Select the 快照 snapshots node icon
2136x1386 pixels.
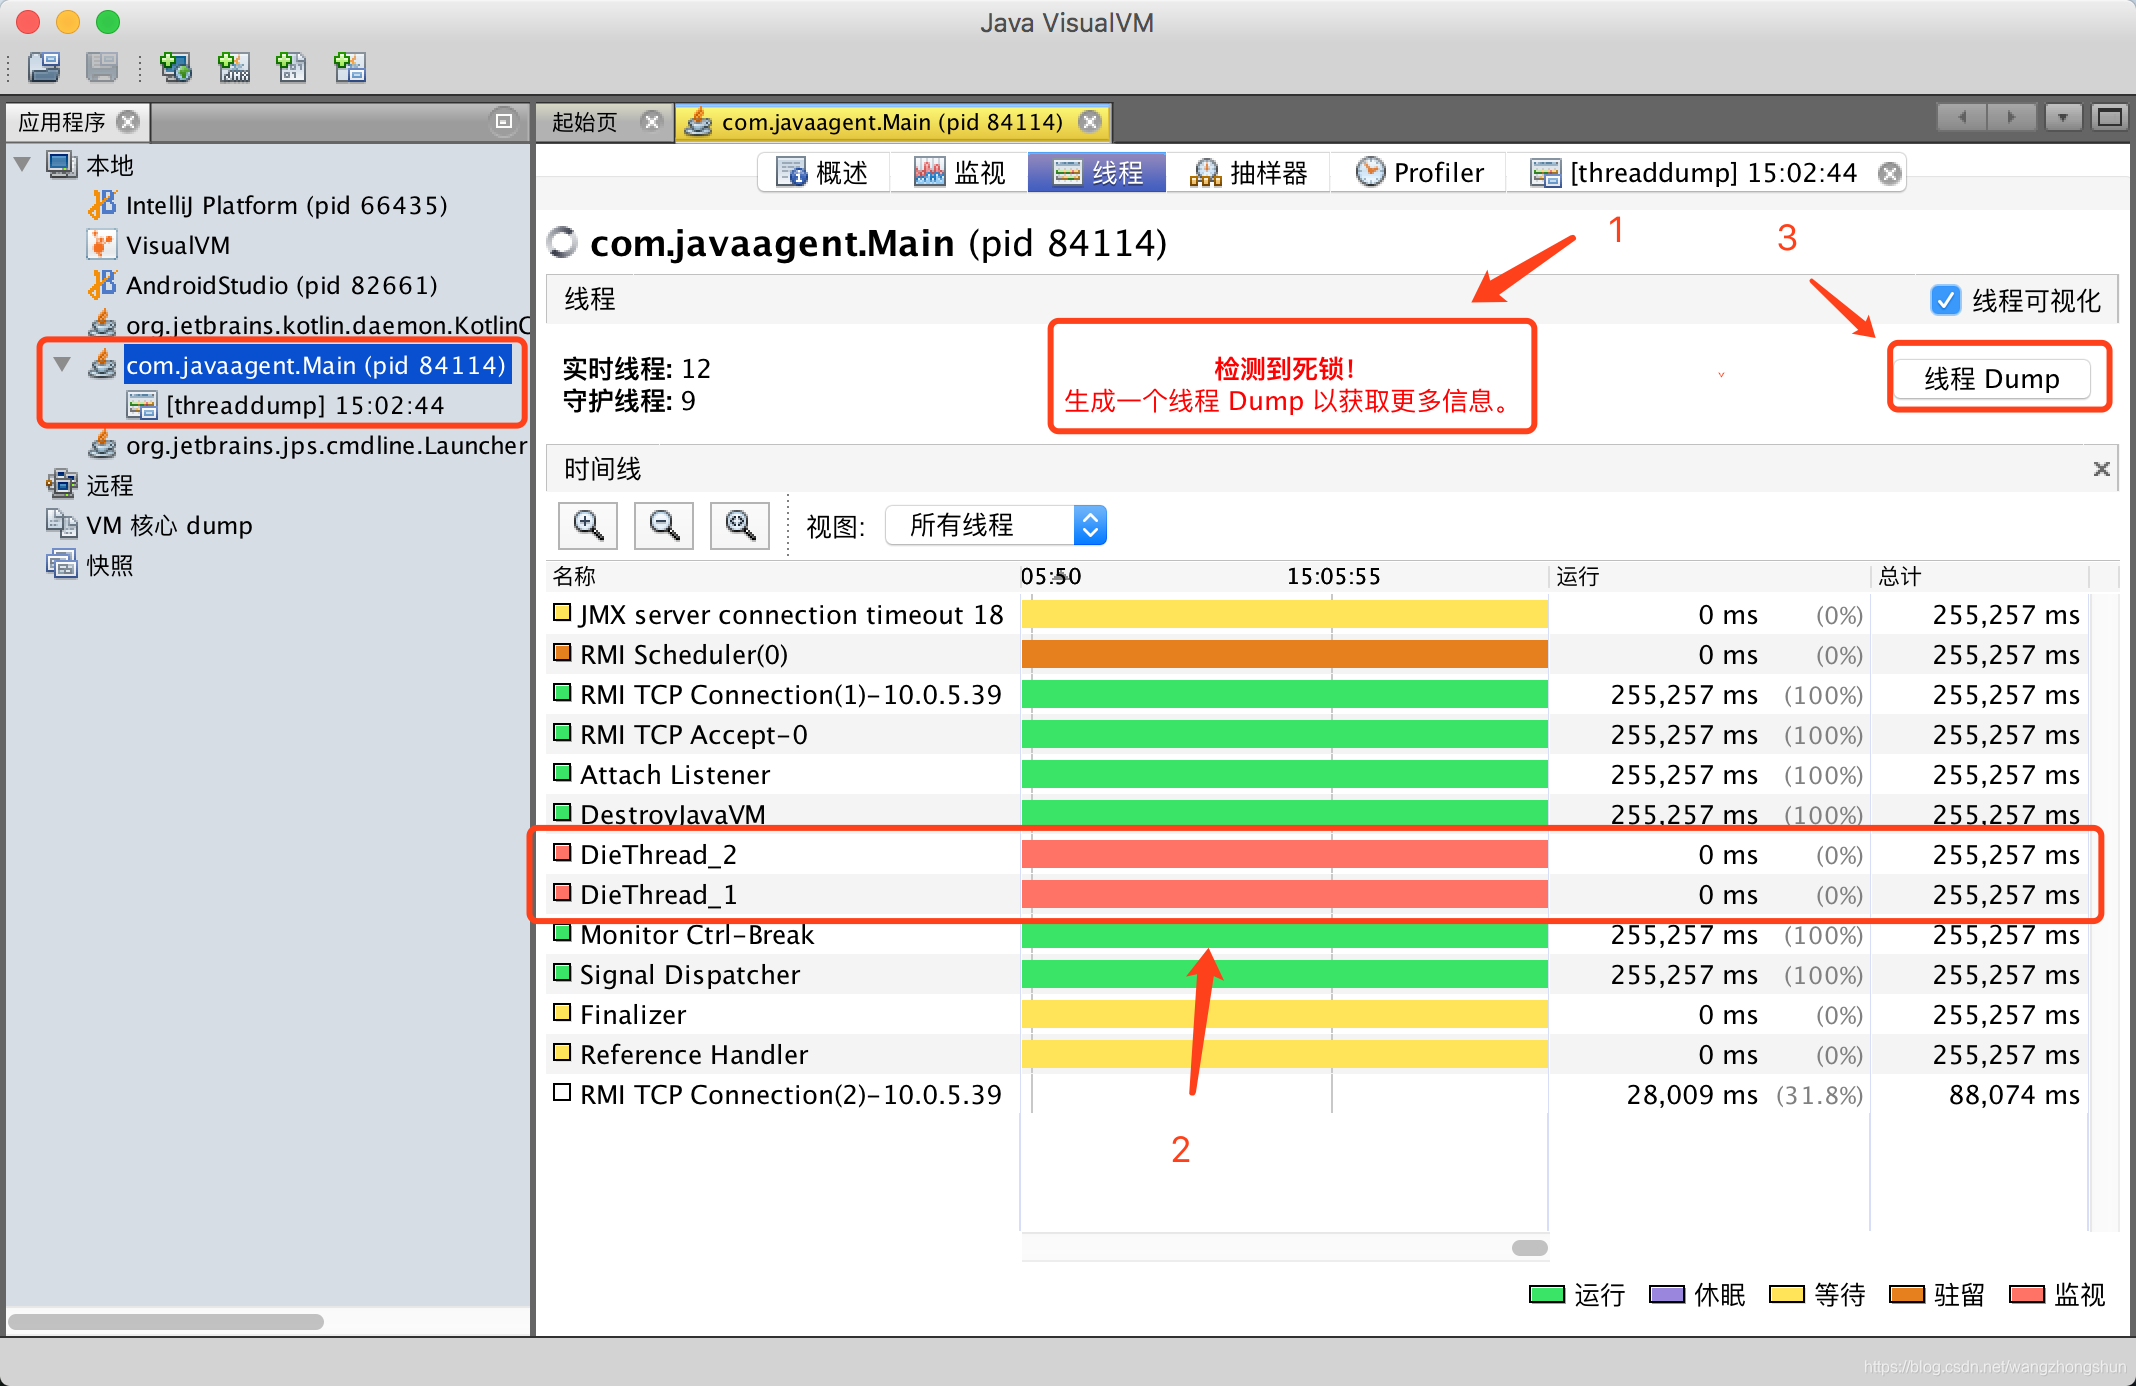tap(61, 565)
